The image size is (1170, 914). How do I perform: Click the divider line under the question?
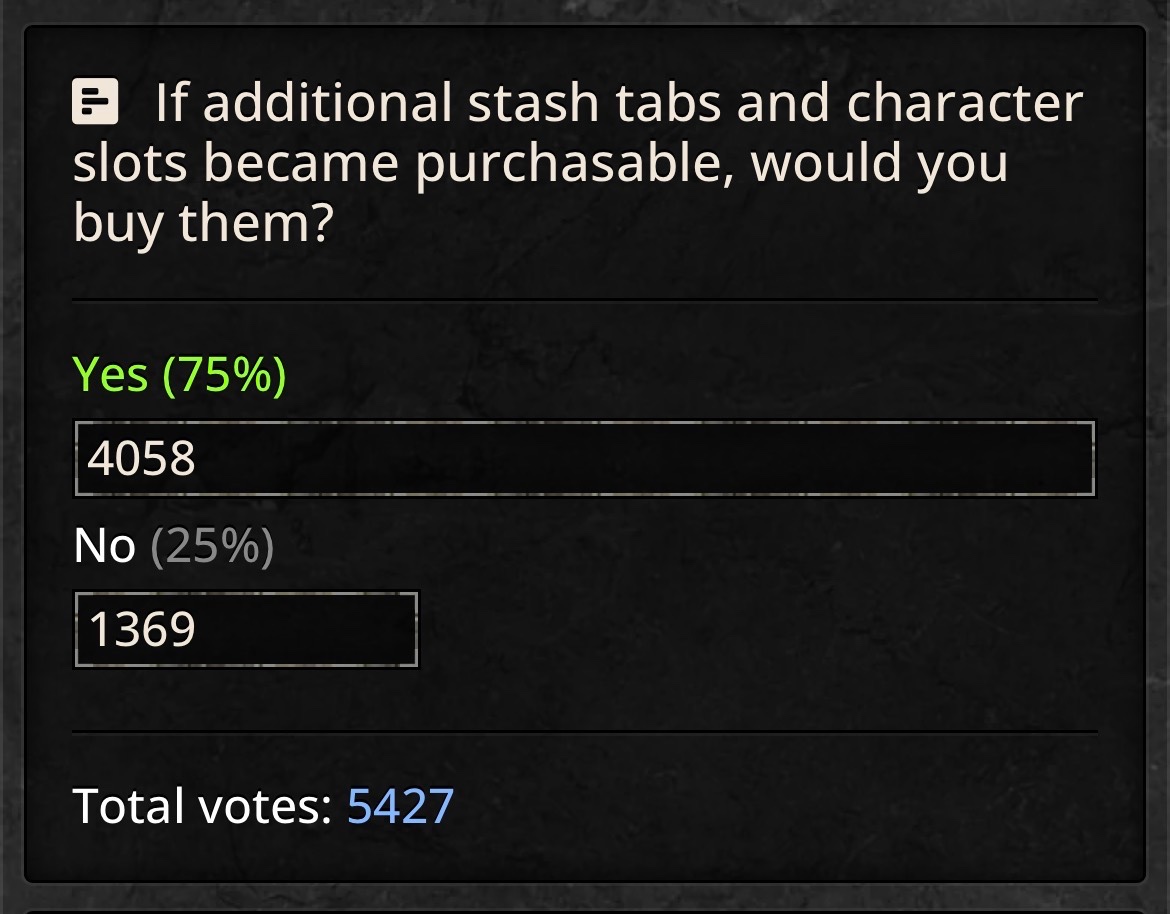point(585,299)
